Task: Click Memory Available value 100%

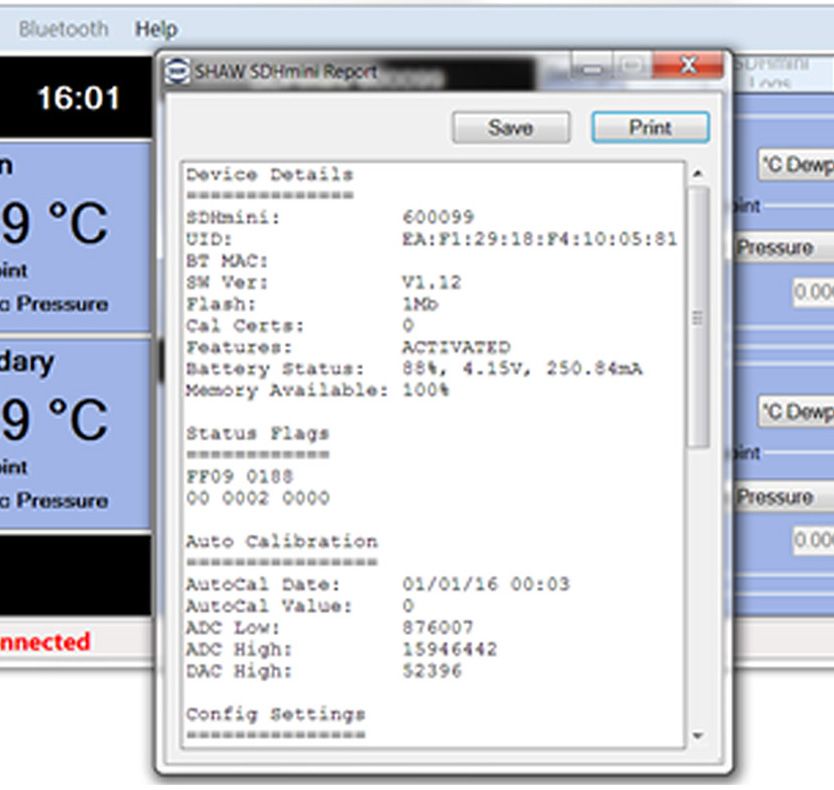Action: click(x=426, y=390)
